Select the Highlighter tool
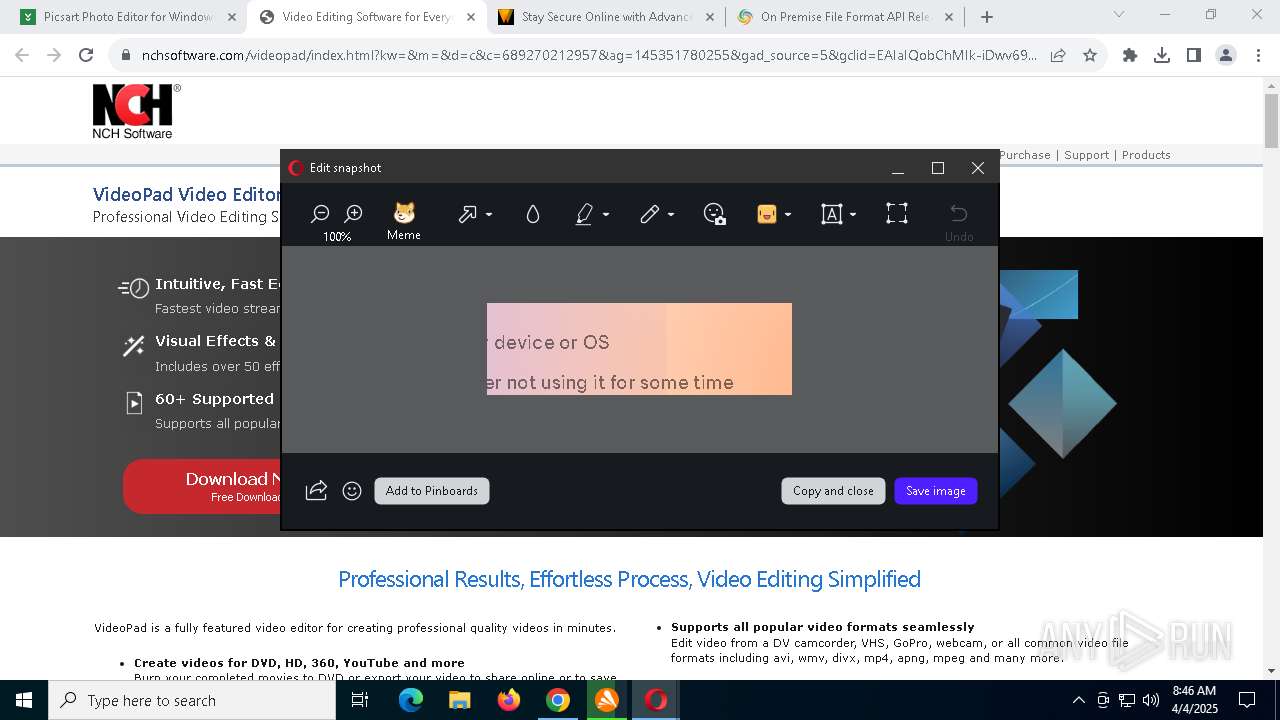Viewport: 1280px width, 720px height. [585, 214]
